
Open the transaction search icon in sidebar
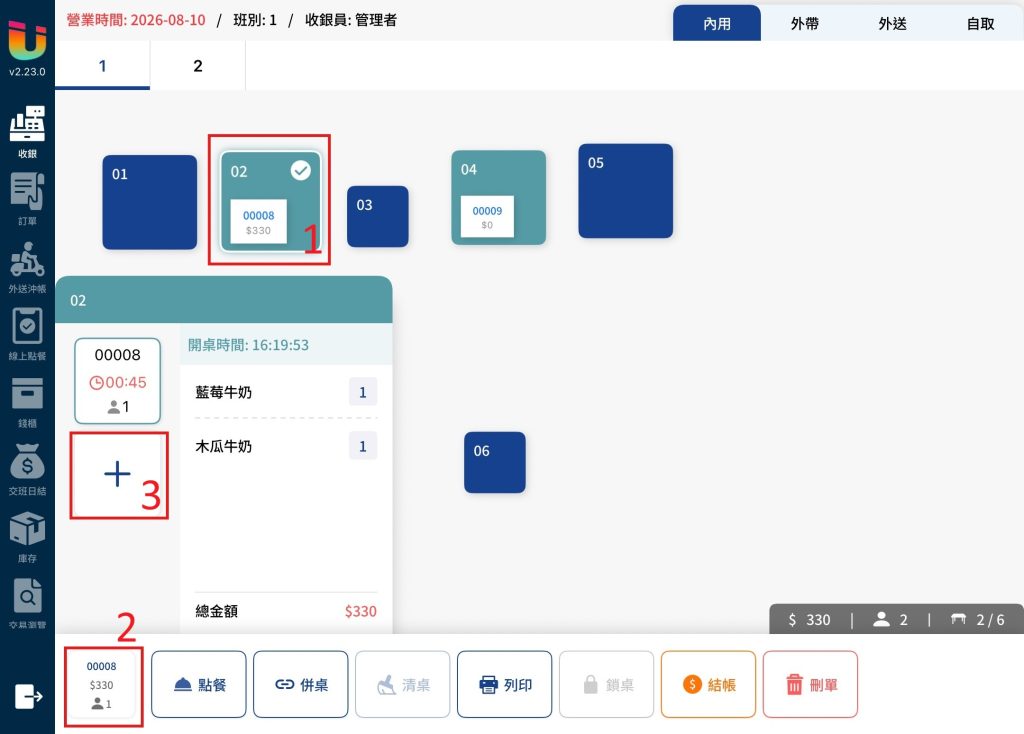[27, 596]
